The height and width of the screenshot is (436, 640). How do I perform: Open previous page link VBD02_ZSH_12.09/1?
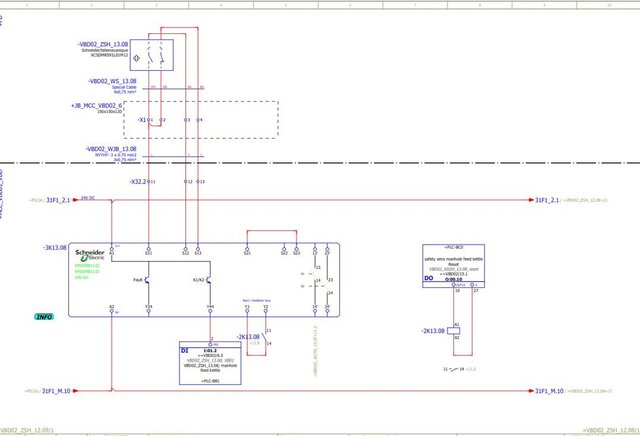click(28, 430)
